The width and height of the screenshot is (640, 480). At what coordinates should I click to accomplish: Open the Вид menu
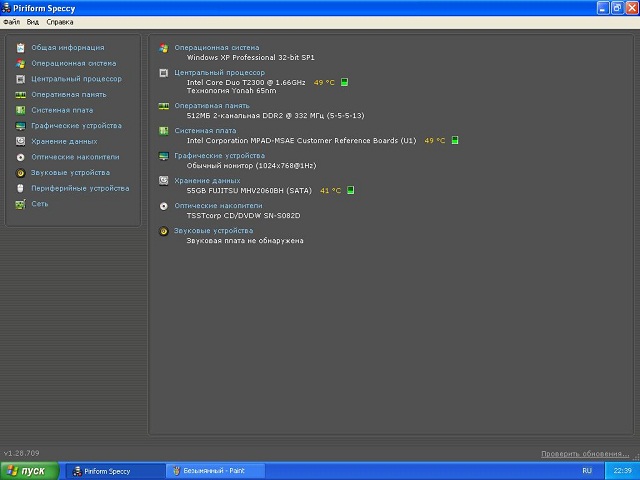pyautogui.click(x=33, y=21)
